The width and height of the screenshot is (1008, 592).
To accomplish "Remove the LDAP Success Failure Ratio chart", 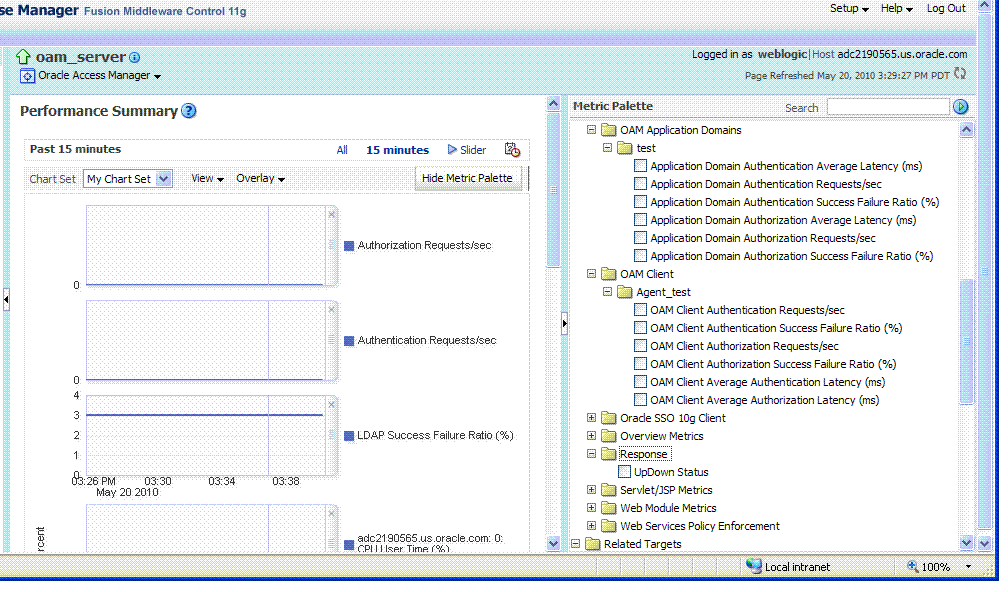I will tap(332, 405).
